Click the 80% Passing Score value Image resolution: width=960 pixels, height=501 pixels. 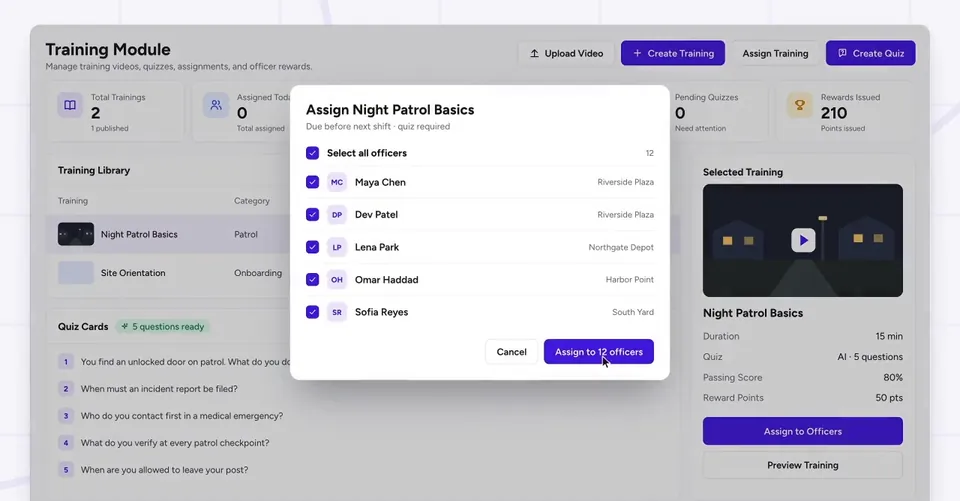[893, 377]
